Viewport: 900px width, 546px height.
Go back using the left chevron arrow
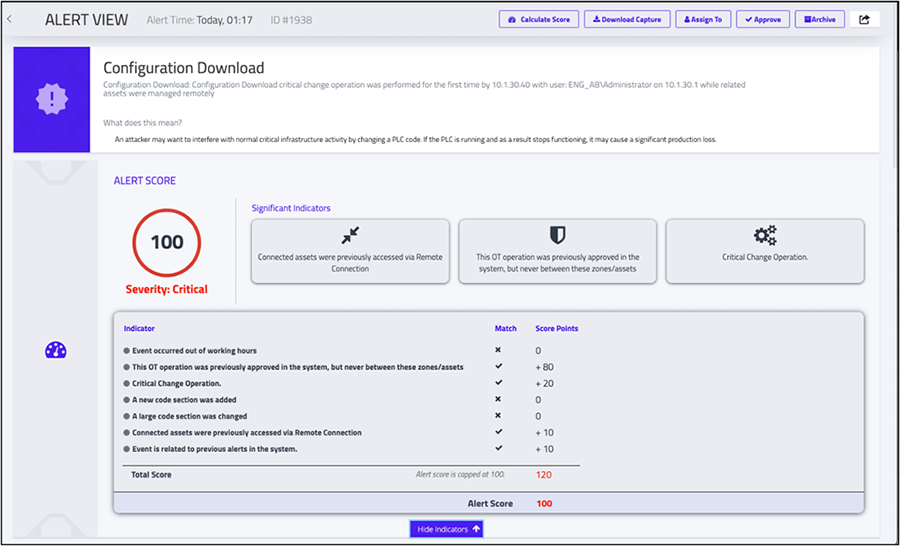pyautogui.click(x=9, y=20)
